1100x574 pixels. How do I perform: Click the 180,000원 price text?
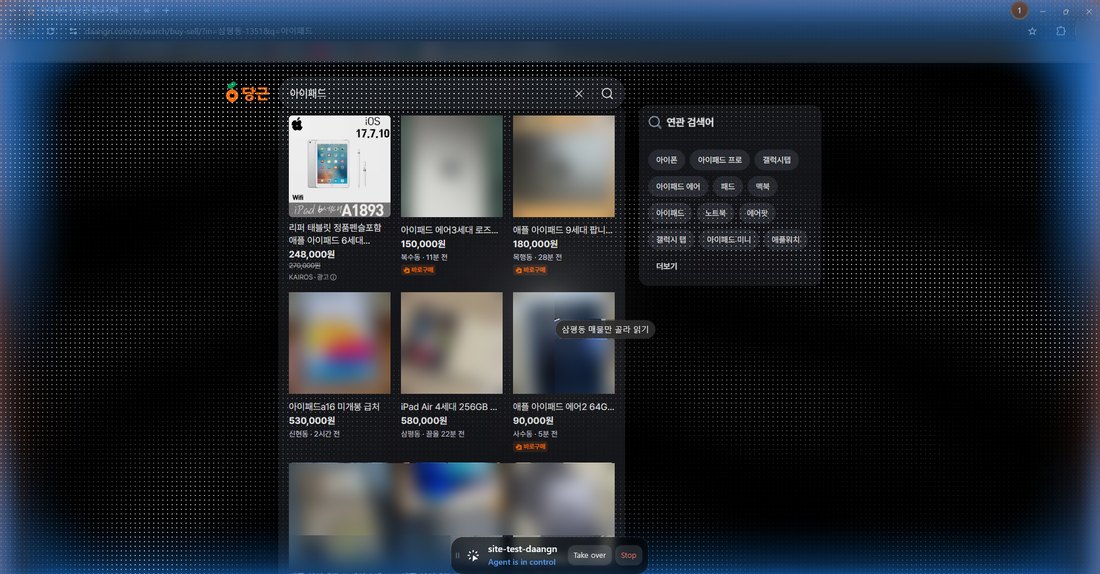pos(535,244)
